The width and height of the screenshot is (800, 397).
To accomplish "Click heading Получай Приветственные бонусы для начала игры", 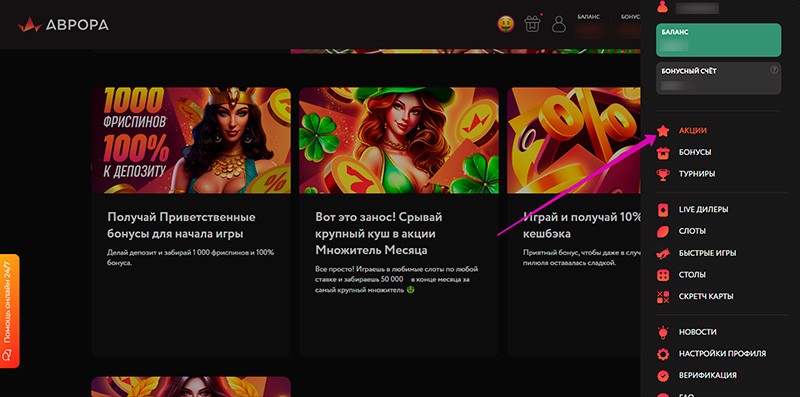I will [182, 226].
